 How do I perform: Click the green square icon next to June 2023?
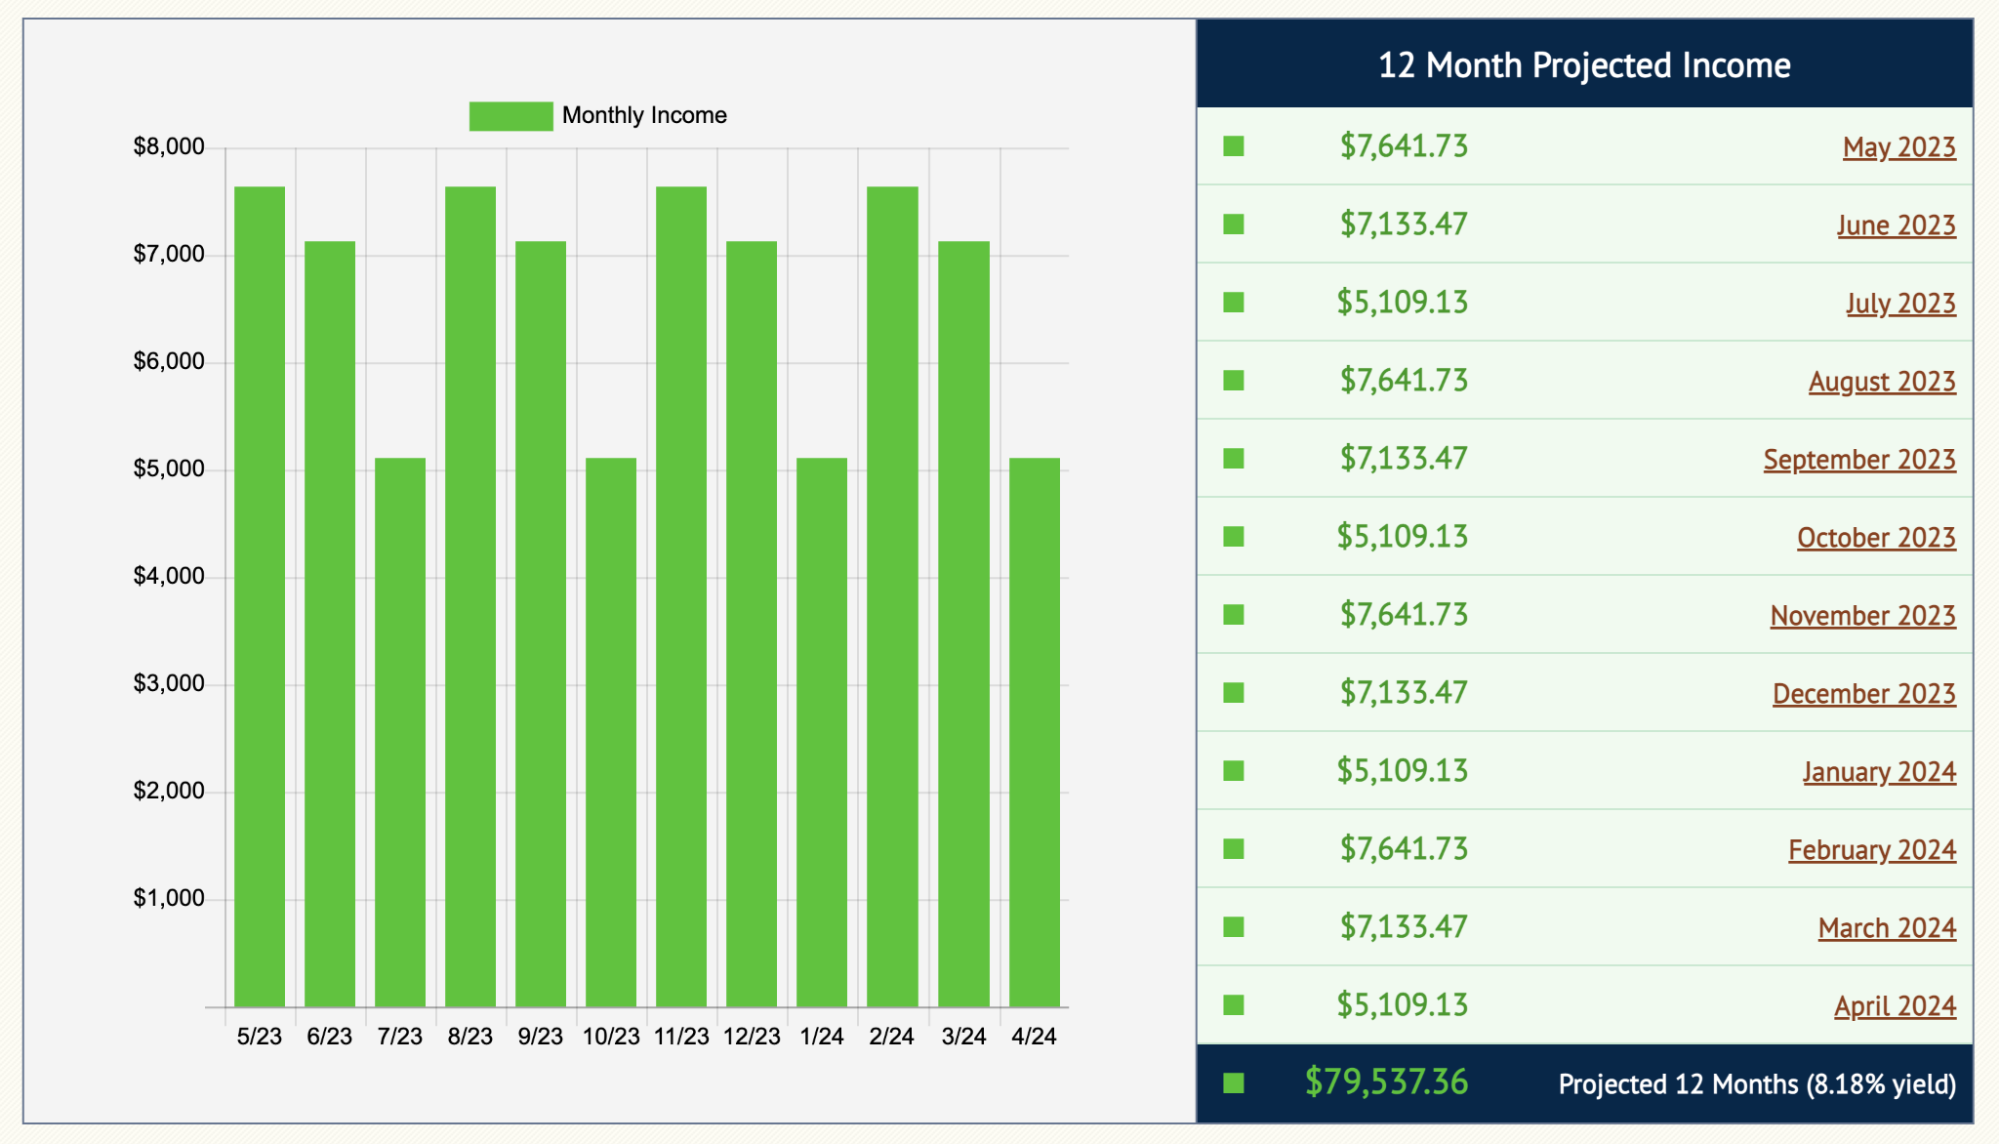pyautogui.click(x=1233, y=224)
